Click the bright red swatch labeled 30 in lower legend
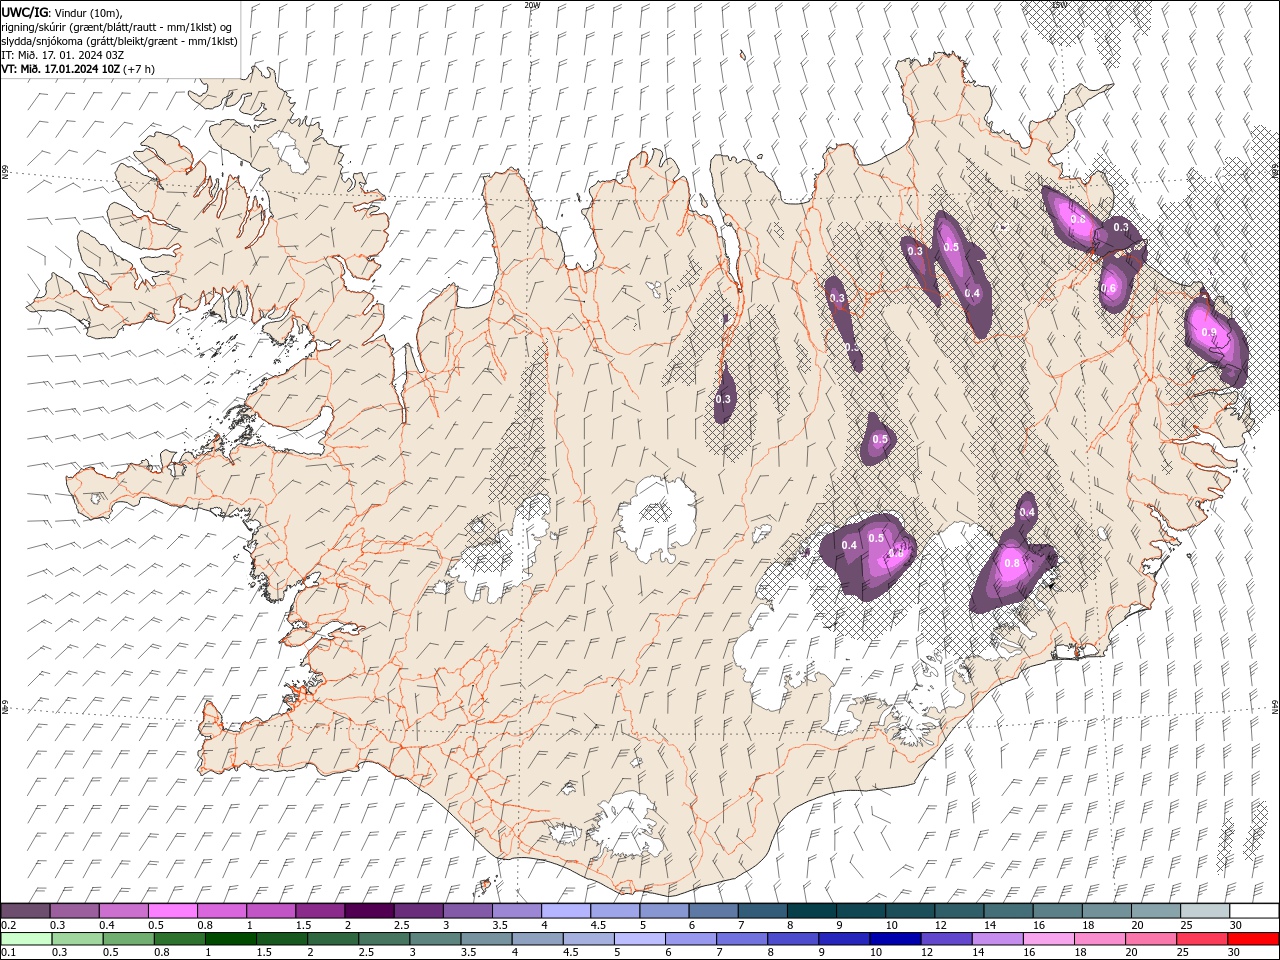The image size is (1280, 960). tap(1253, 939)
